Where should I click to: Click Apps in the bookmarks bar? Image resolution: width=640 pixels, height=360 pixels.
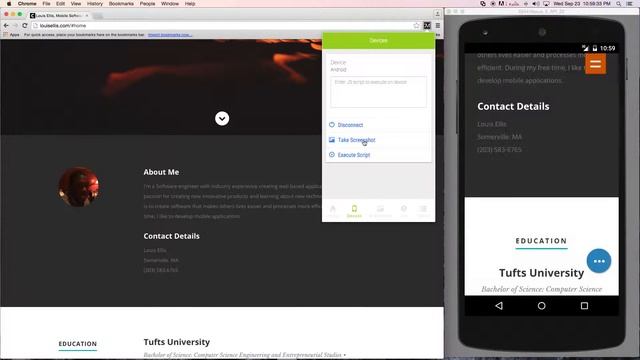(11, 35)
